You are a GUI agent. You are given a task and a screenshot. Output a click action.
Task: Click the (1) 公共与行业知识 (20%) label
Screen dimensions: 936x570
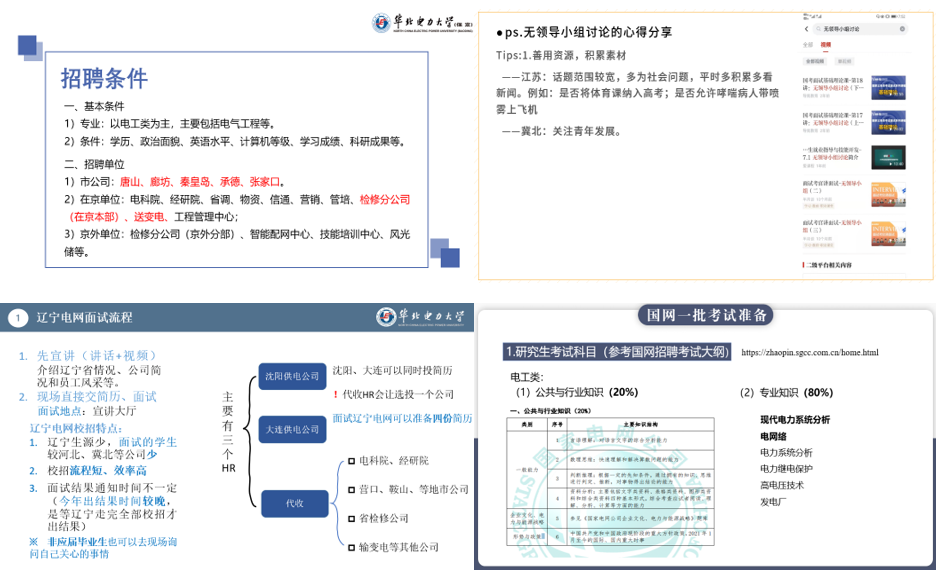pos(577,392)
